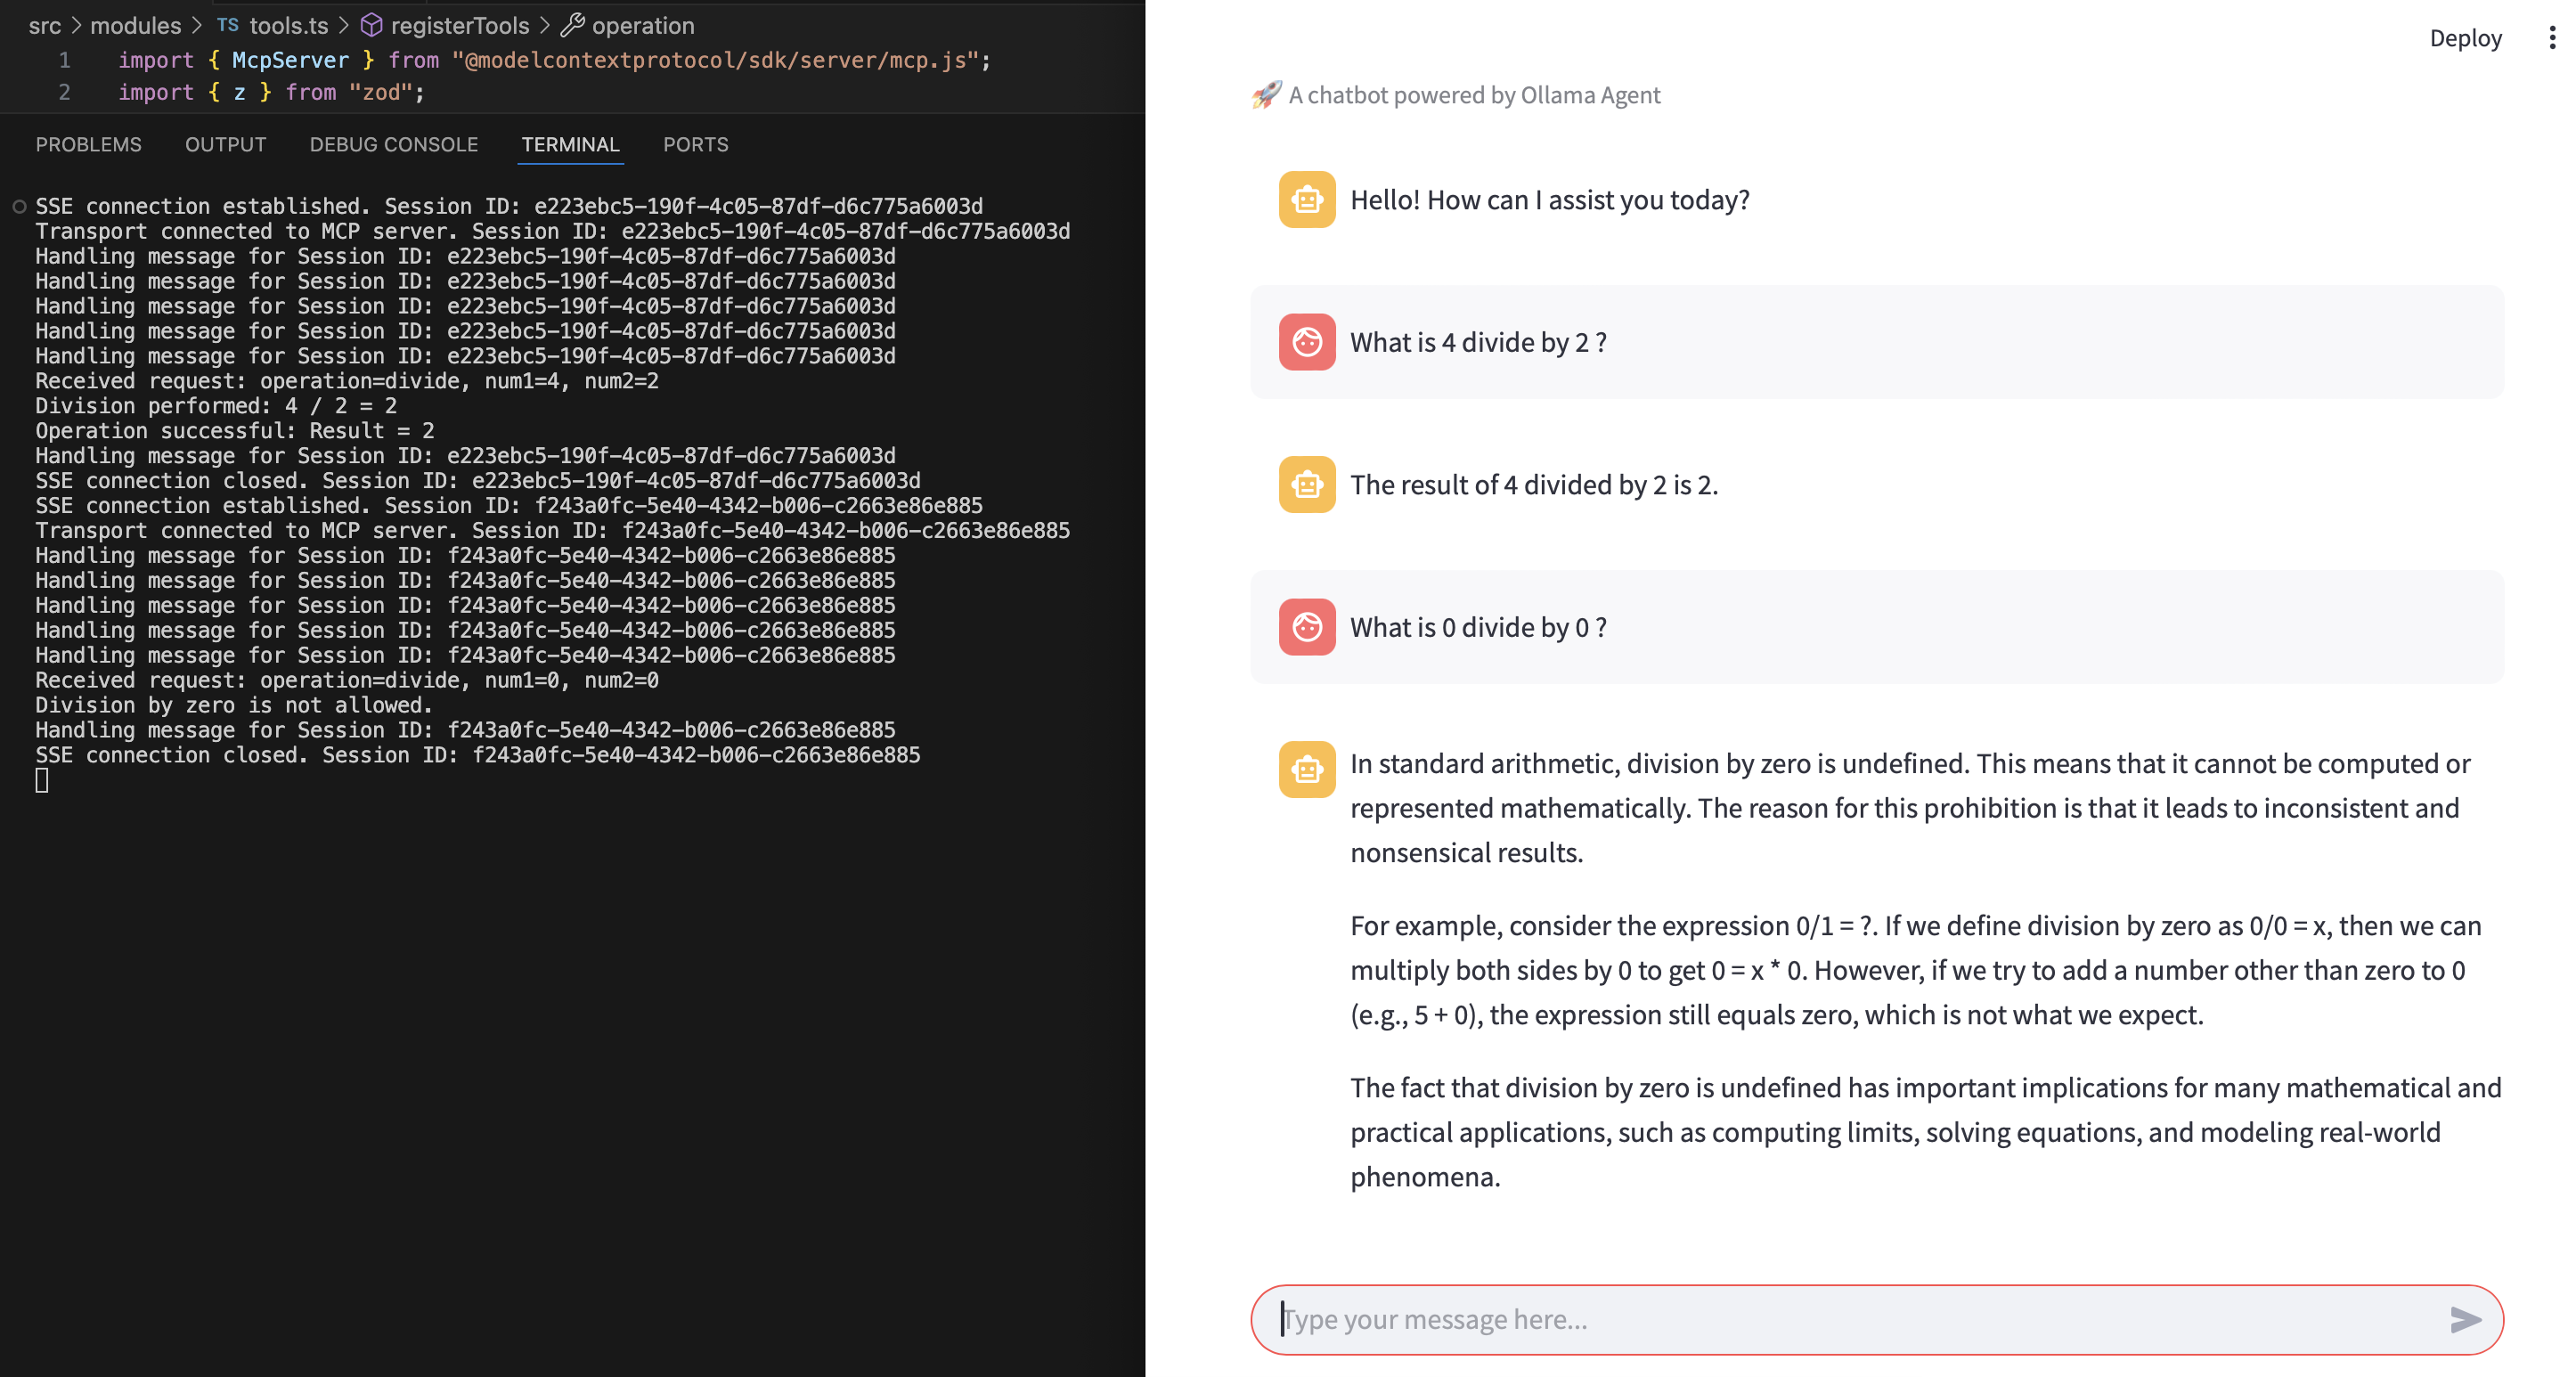
Task: Click "SSE connection closed" line for session f243a0fc
Action: click(478, 756)
